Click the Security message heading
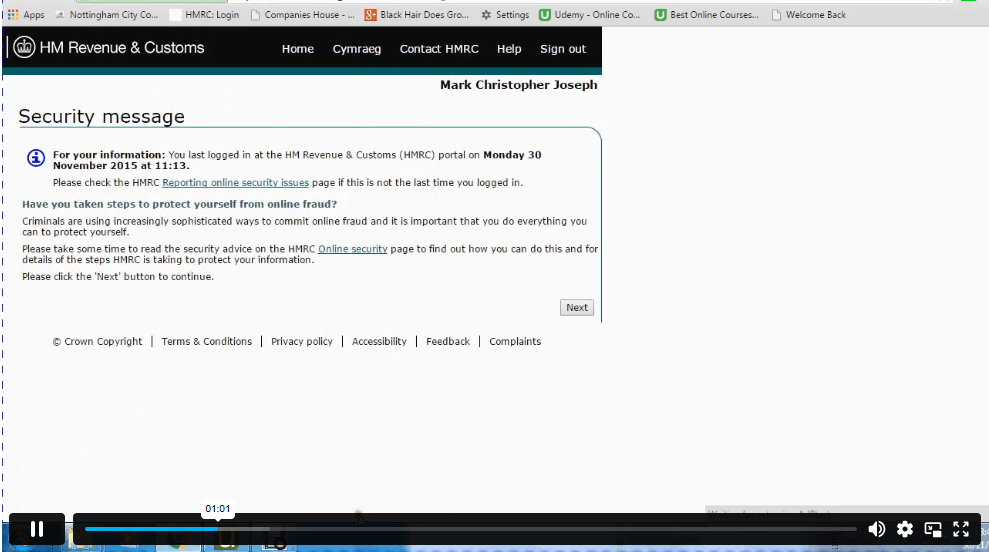The height and width of the screenshot is (552, 989). [102, 116]
